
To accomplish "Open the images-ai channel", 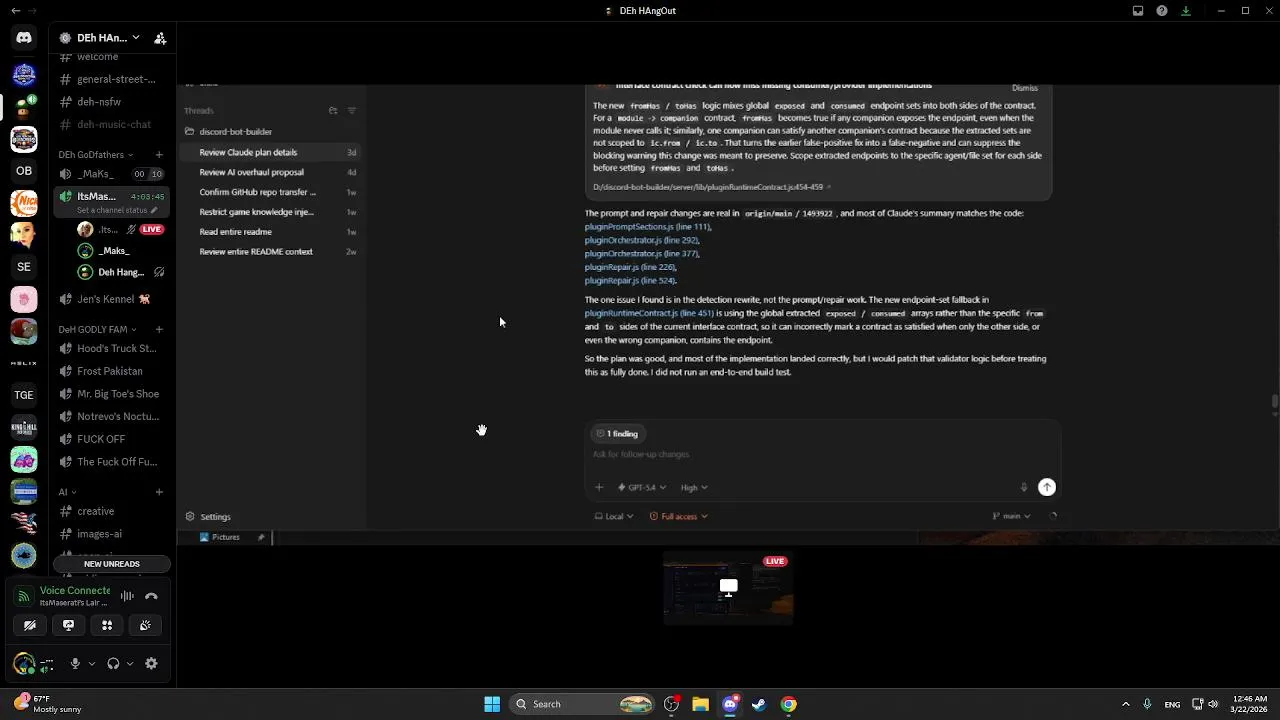I will [x=111, y=534].
